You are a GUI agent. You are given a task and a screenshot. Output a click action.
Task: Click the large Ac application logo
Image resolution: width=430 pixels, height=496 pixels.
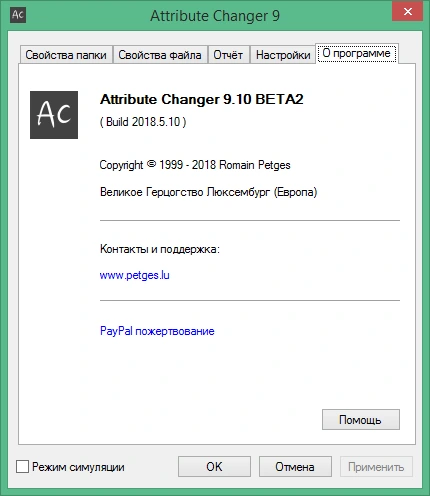coord(54,115)
